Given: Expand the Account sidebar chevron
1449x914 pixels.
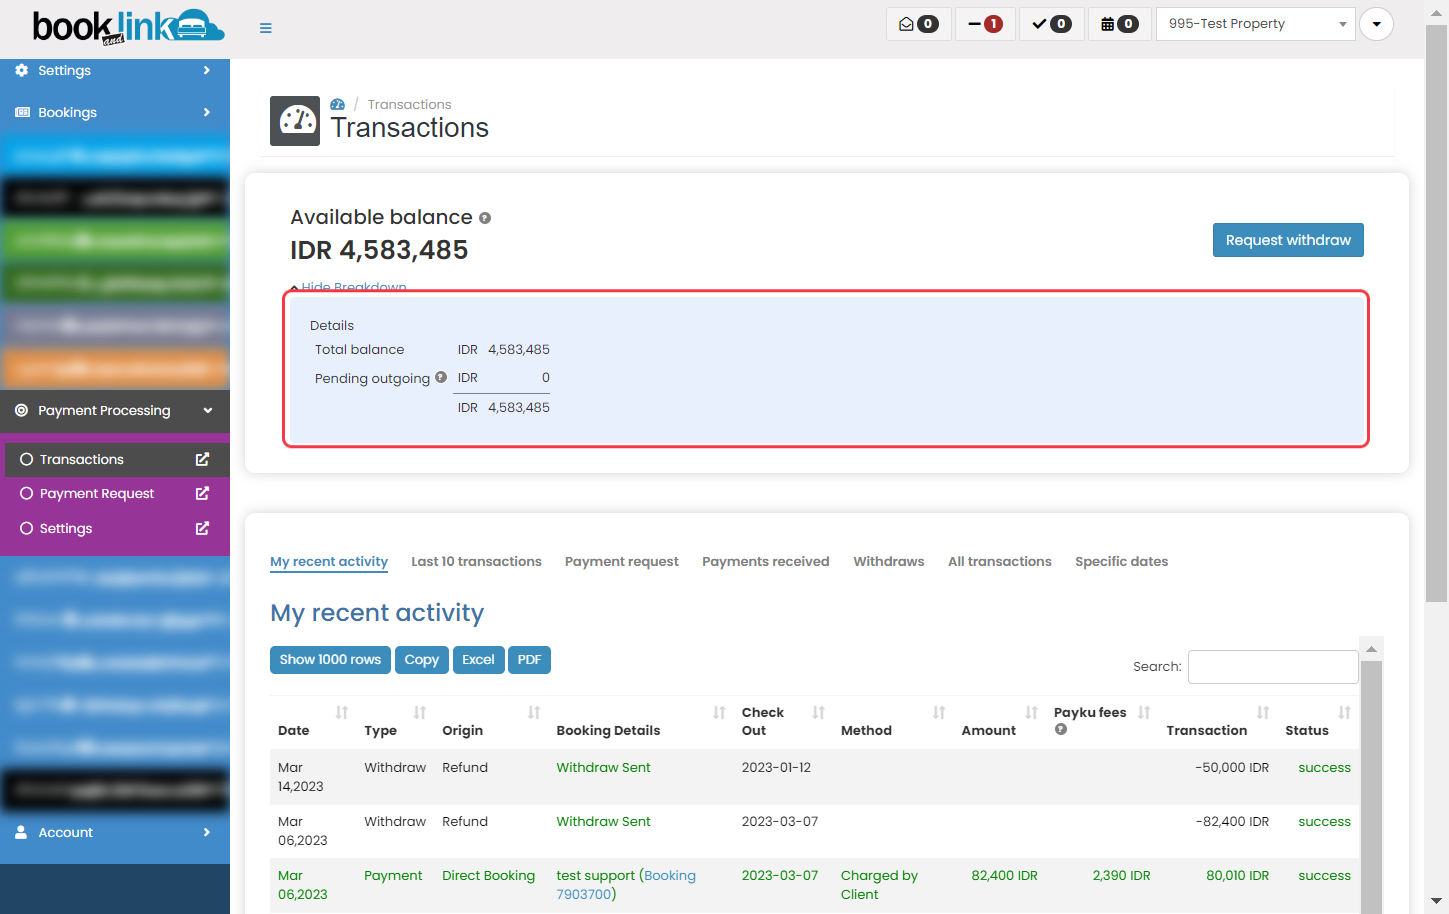Looking at the screenshot, I should pos(207,832).
